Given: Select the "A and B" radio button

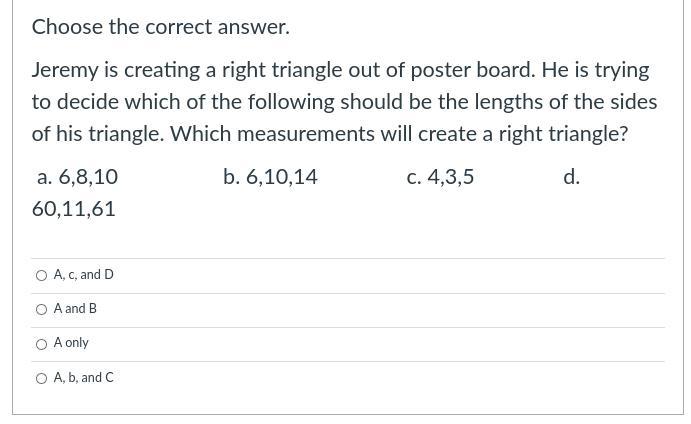Looking at the screenshot, I should coord(41,309).
